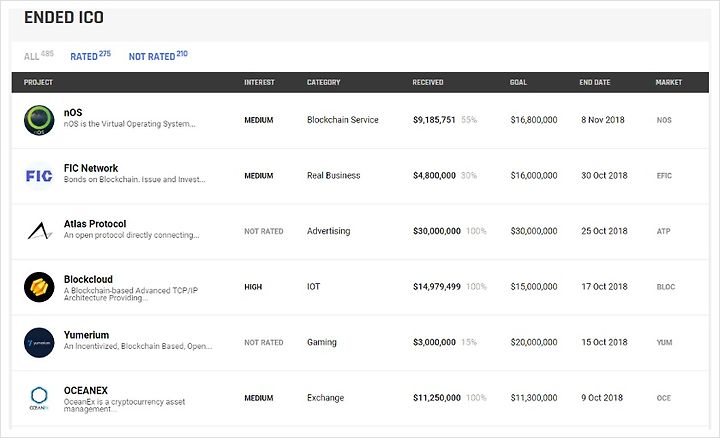
Task: Switch to the RATED tab
Action: pyautogui.click(x=90, y=56)
